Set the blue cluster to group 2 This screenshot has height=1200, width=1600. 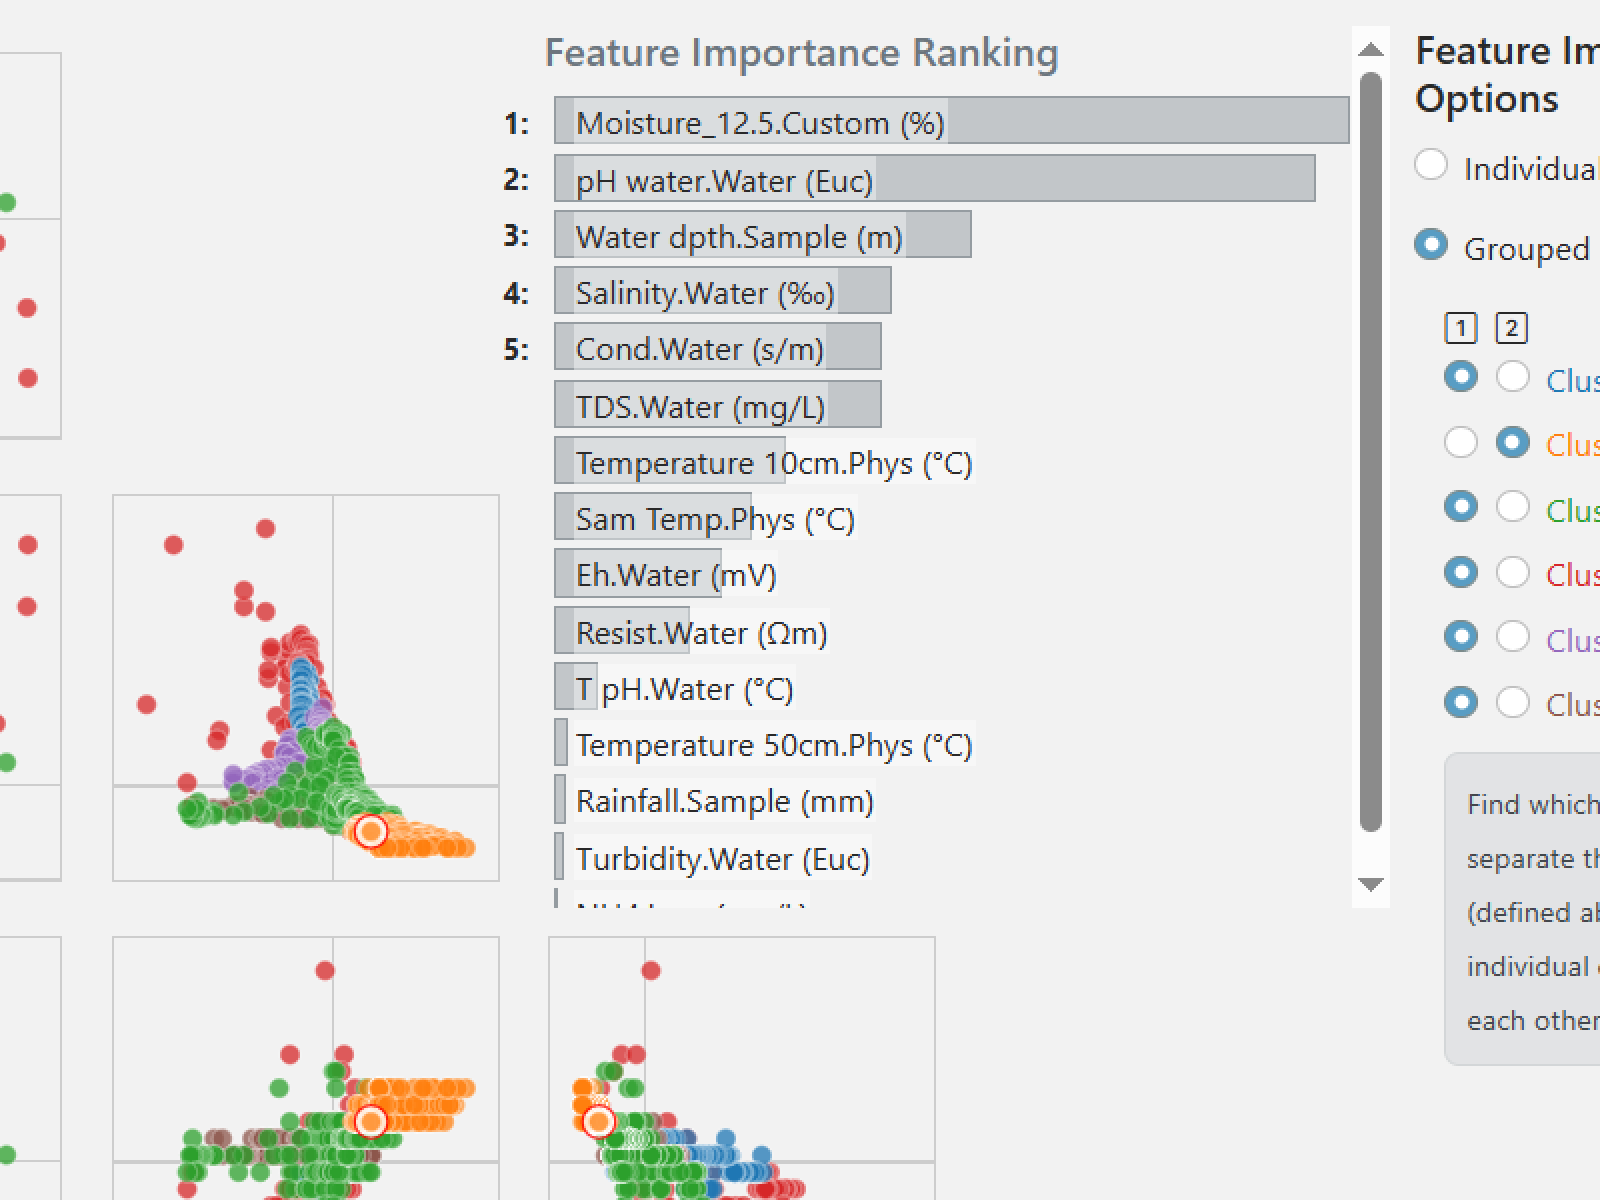tap(1512, 377)
